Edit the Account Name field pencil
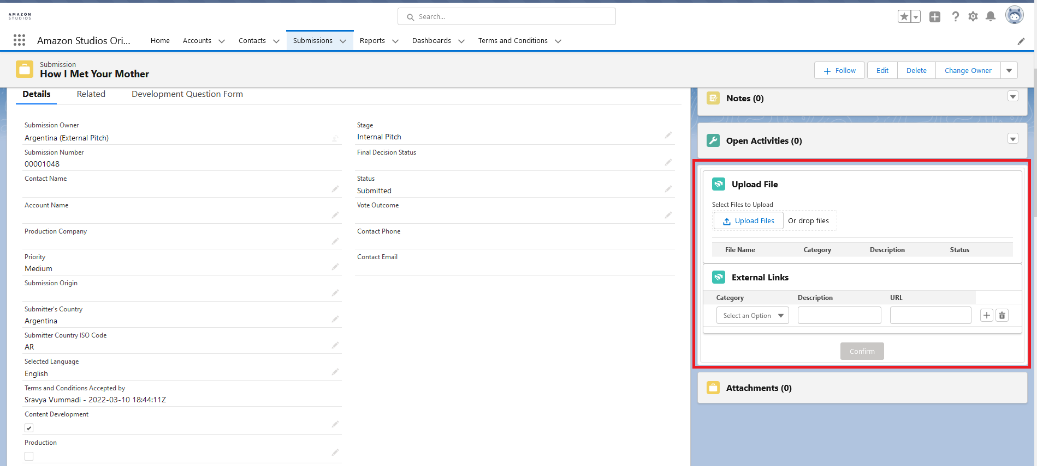Screen dimensions: 1037x466 coord(335,215)
